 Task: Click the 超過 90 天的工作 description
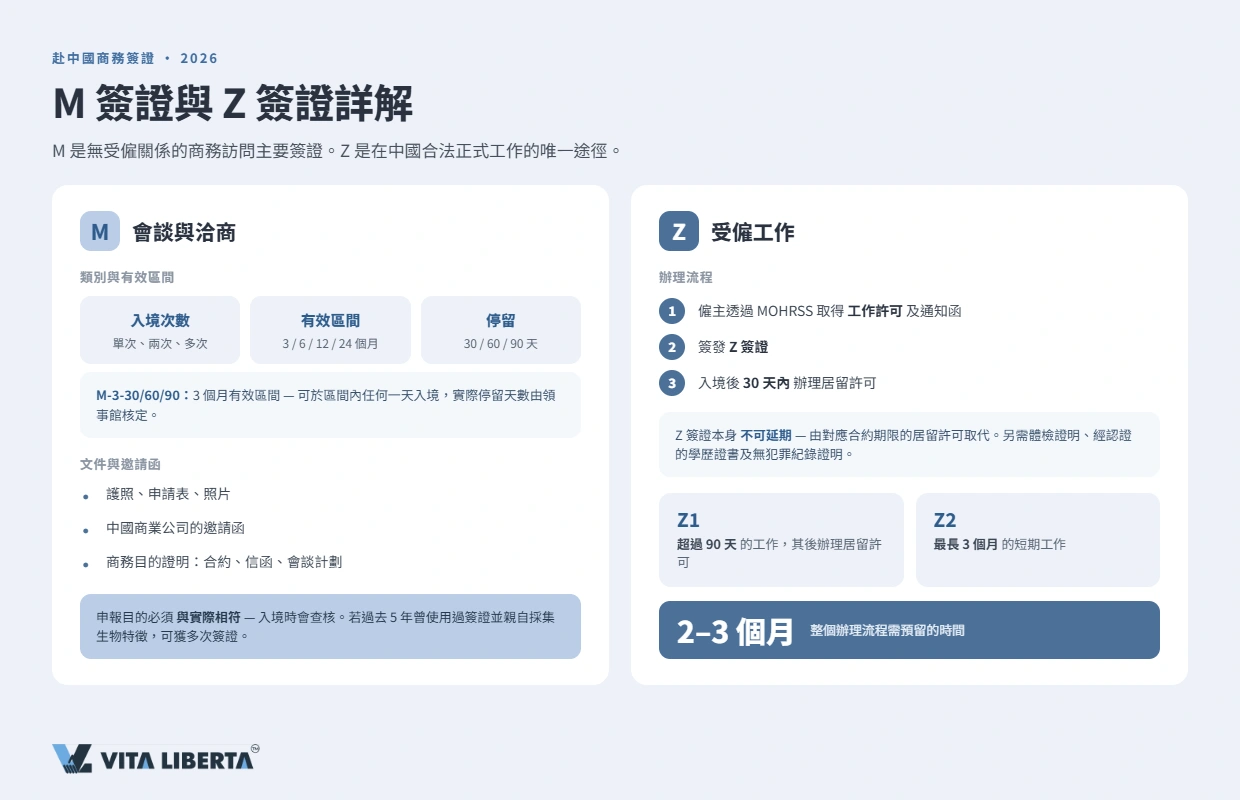779,553
